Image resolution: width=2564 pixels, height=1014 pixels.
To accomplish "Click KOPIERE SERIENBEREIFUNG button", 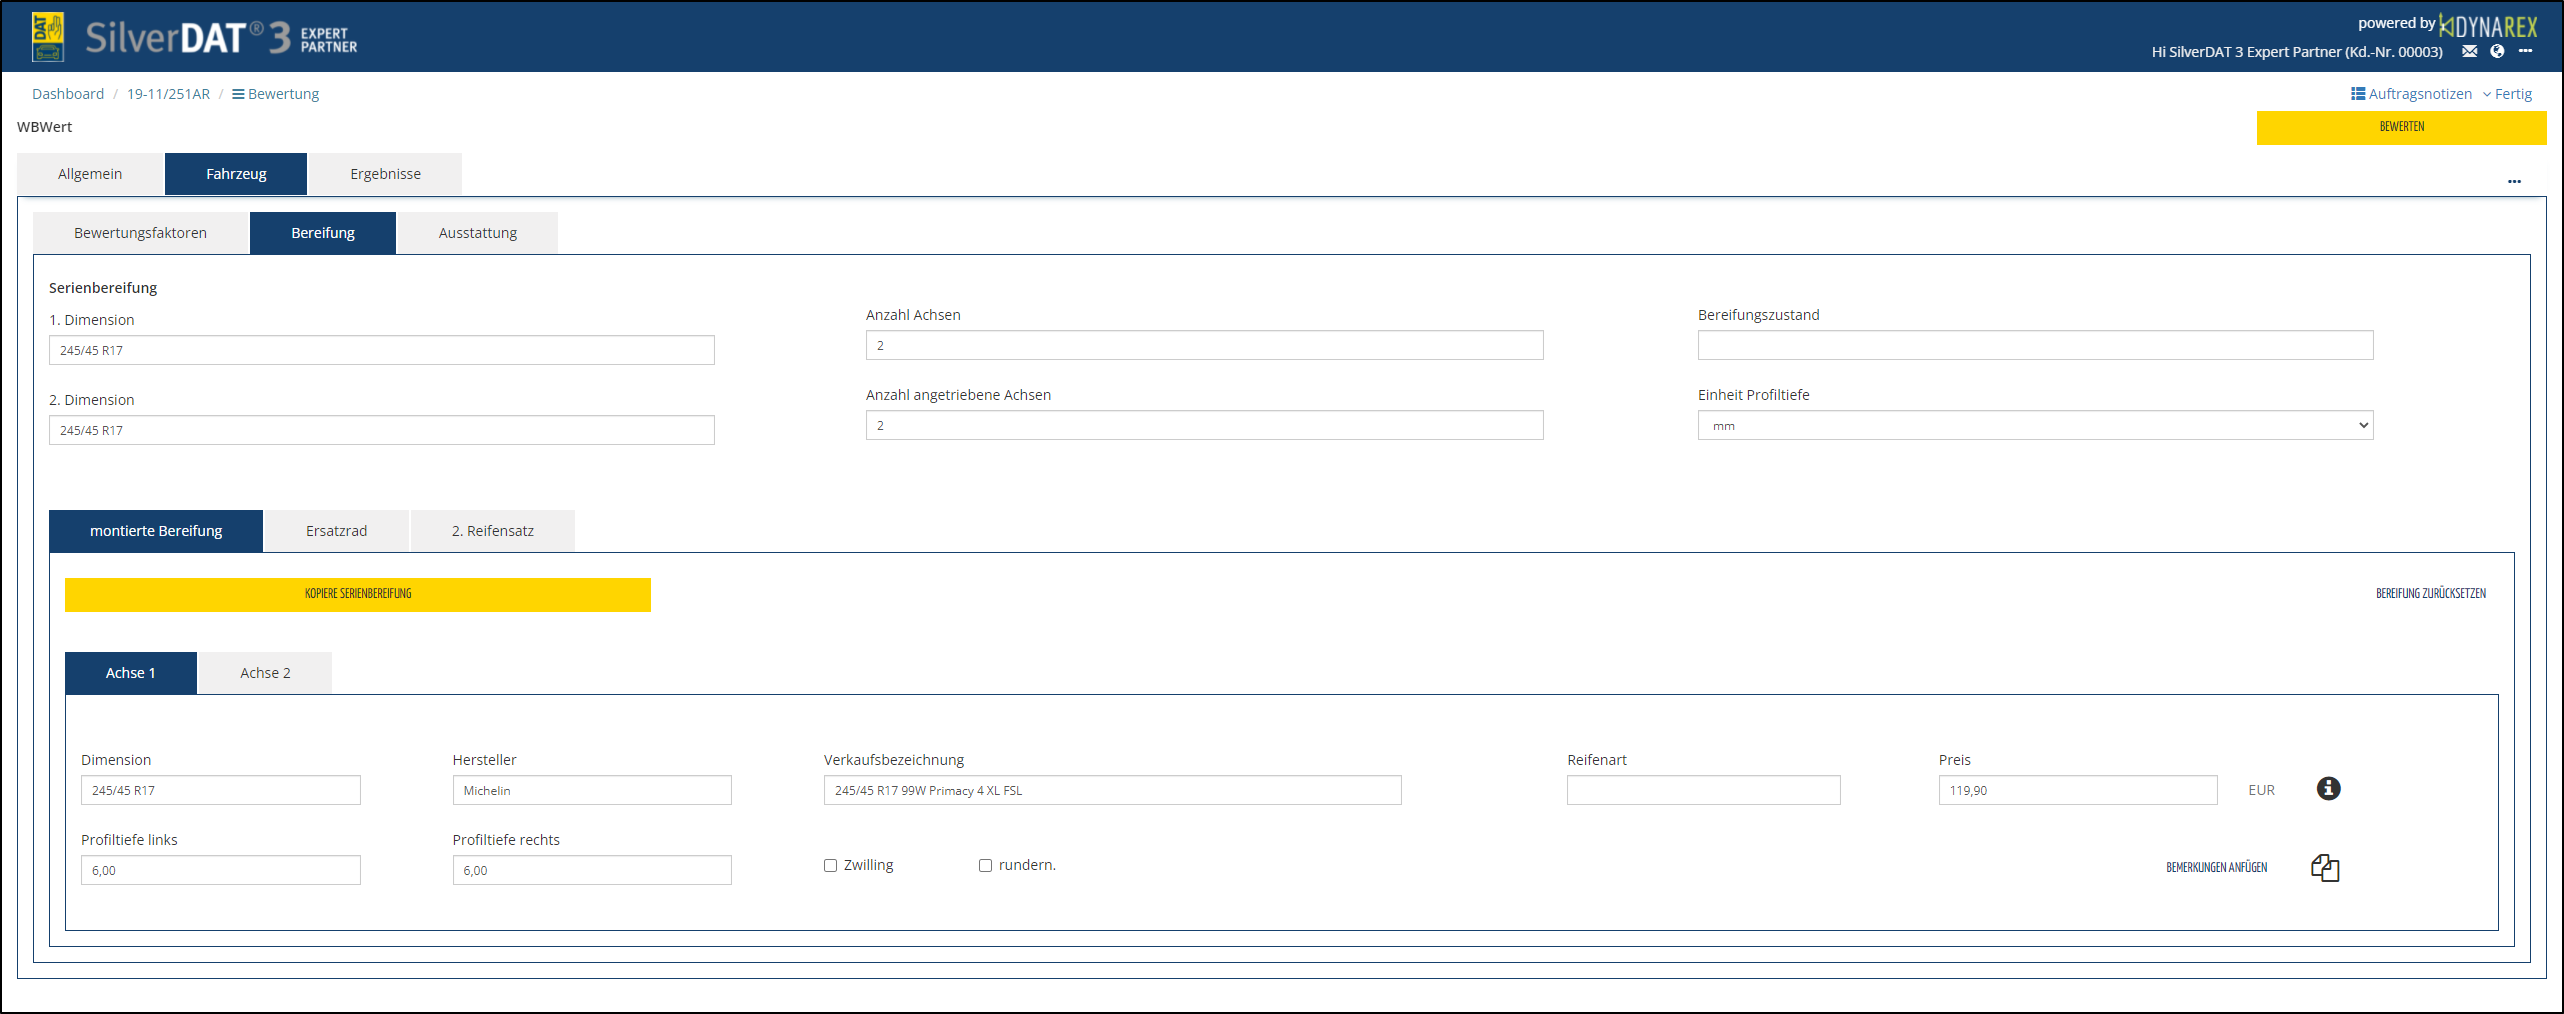I will pos(358,594).
